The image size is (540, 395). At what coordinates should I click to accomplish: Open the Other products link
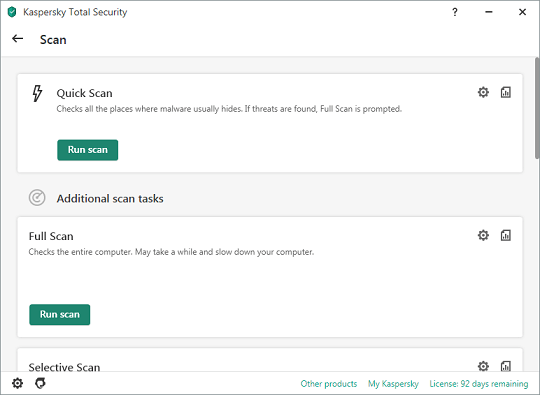pos(329,384)
